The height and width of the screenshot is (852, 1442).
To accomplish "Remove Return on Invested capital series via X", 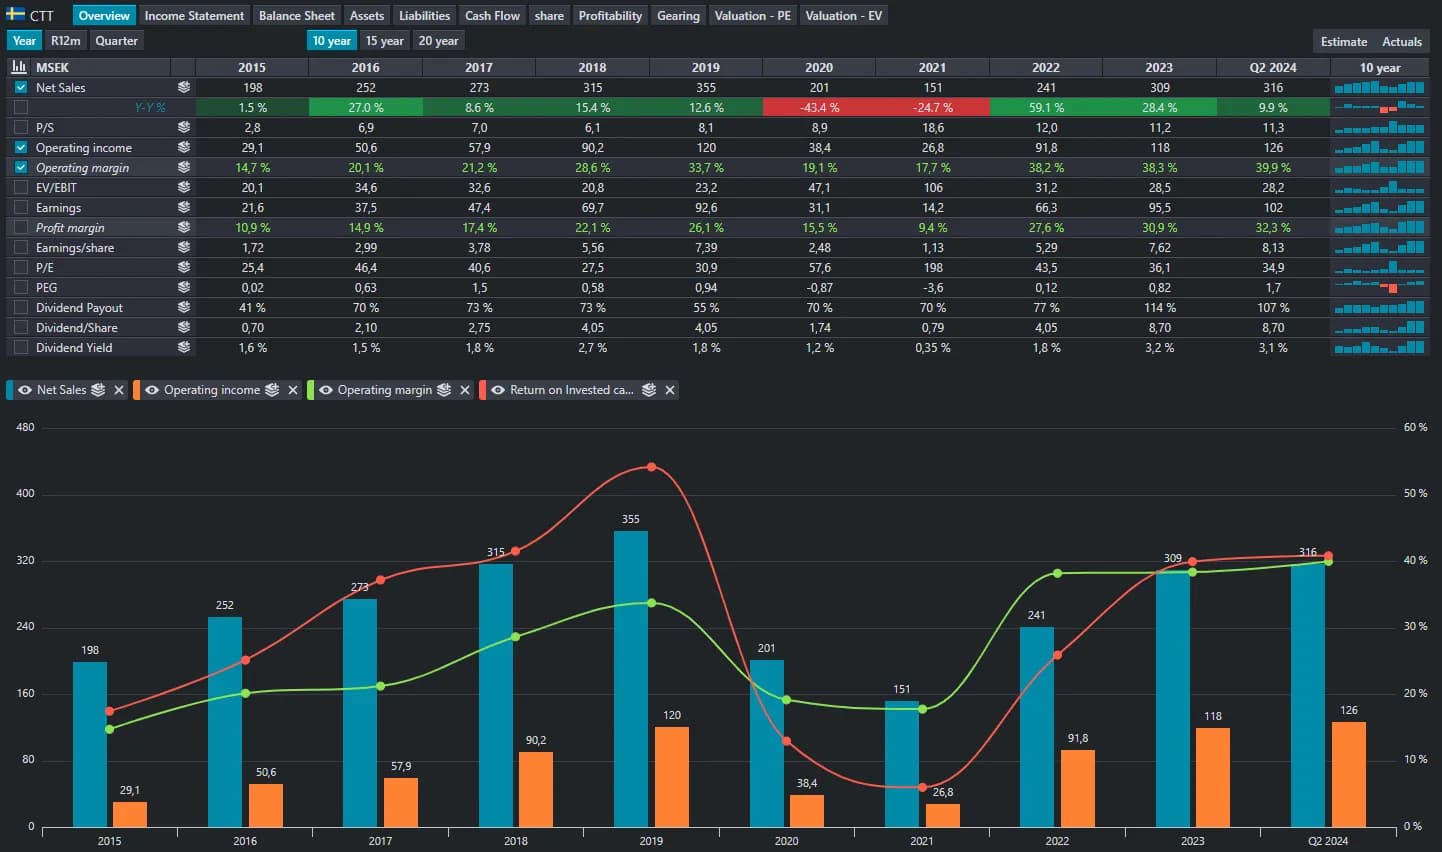I will pos(670,390).
